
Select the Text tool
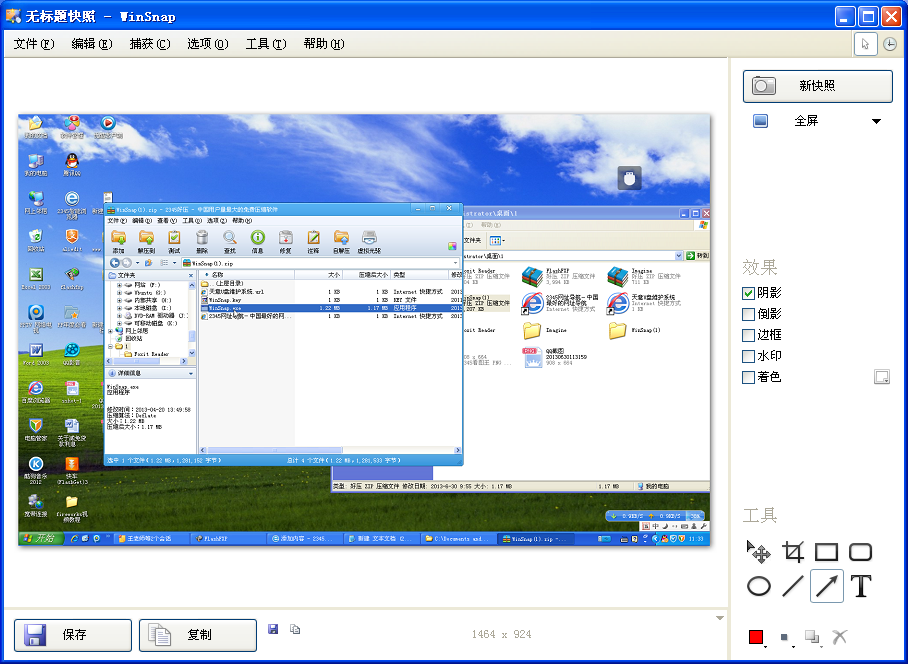tap(861, 586)
